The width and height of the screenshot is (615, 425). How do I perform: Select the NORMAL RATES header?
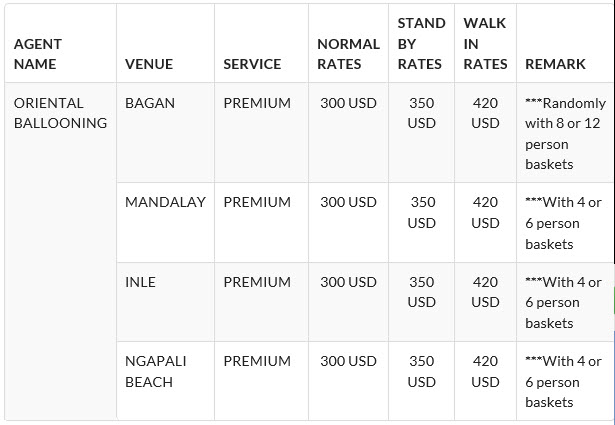(348, 54)
